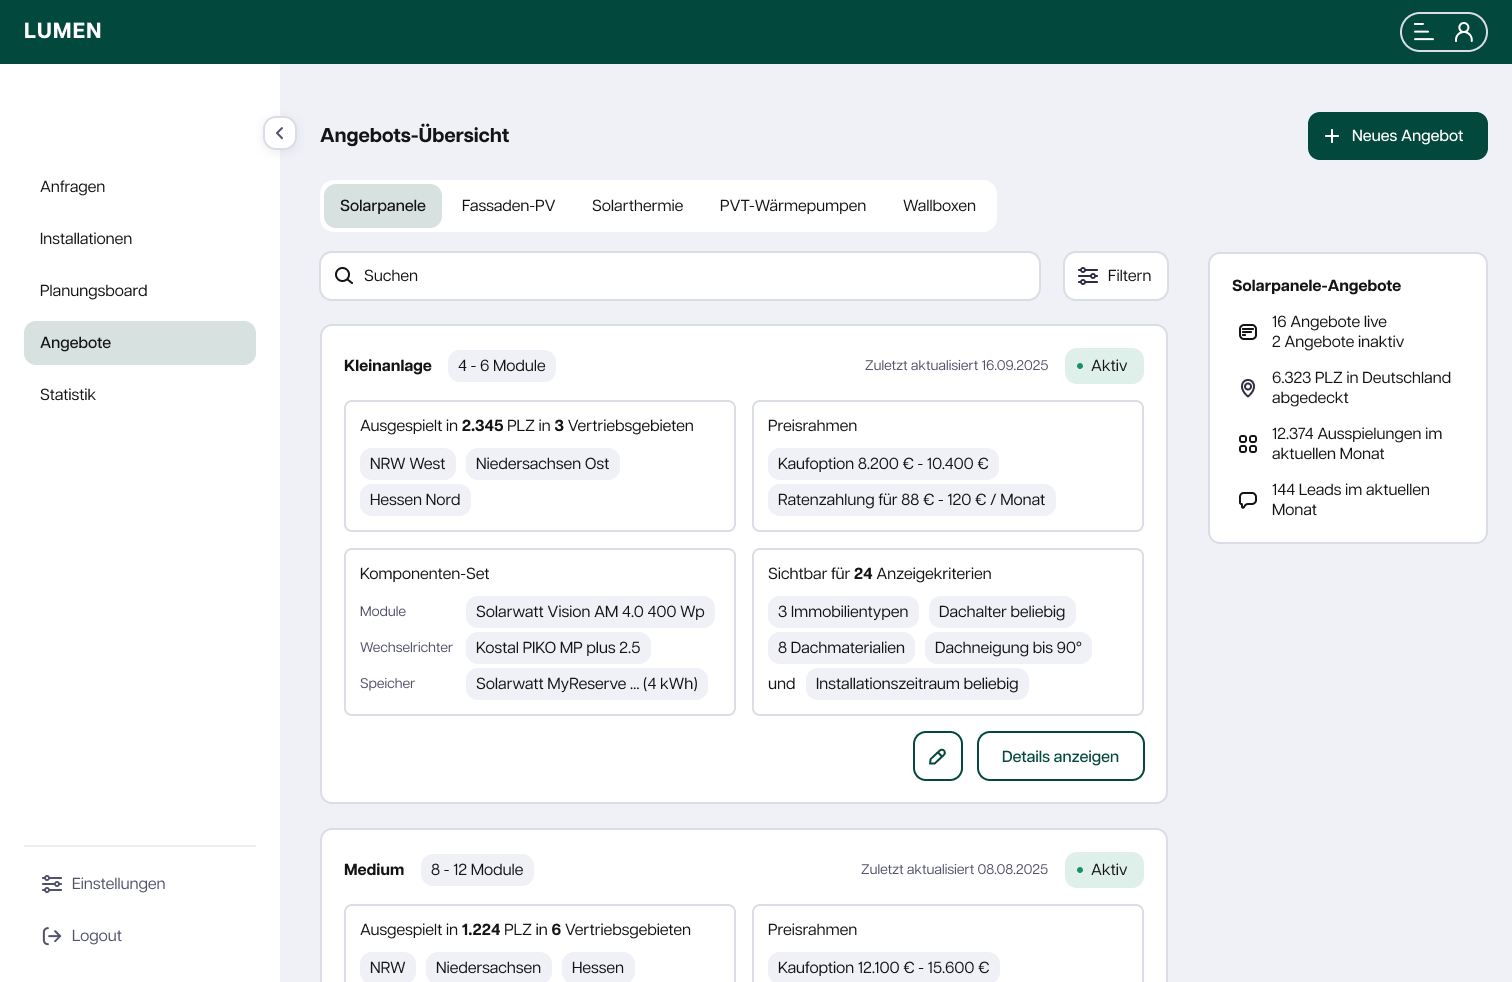Click the Medium offer title

tap(374, 870)
